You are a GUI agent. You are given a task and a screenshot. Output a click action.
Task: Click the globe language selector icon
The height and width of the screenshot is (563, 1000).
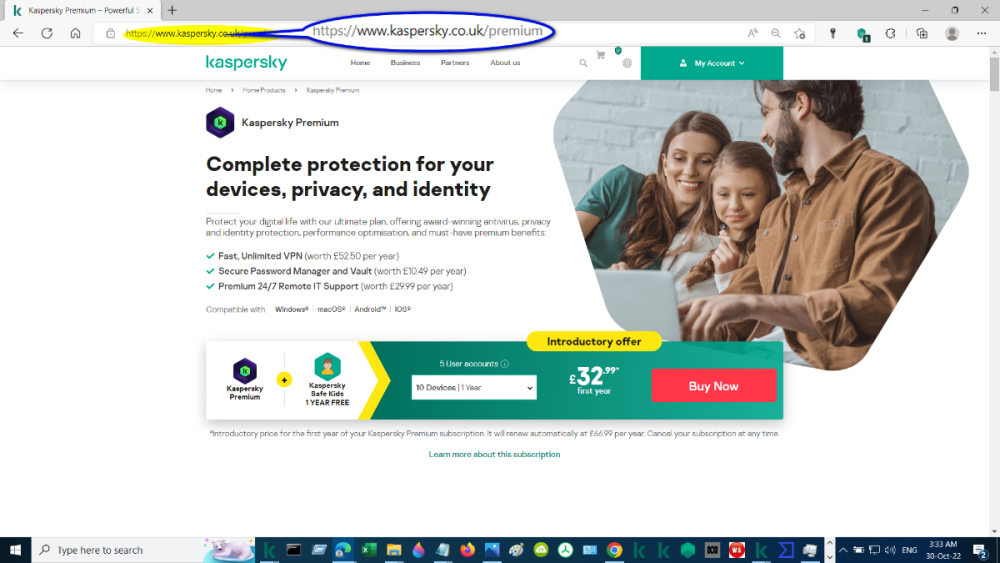627,63
